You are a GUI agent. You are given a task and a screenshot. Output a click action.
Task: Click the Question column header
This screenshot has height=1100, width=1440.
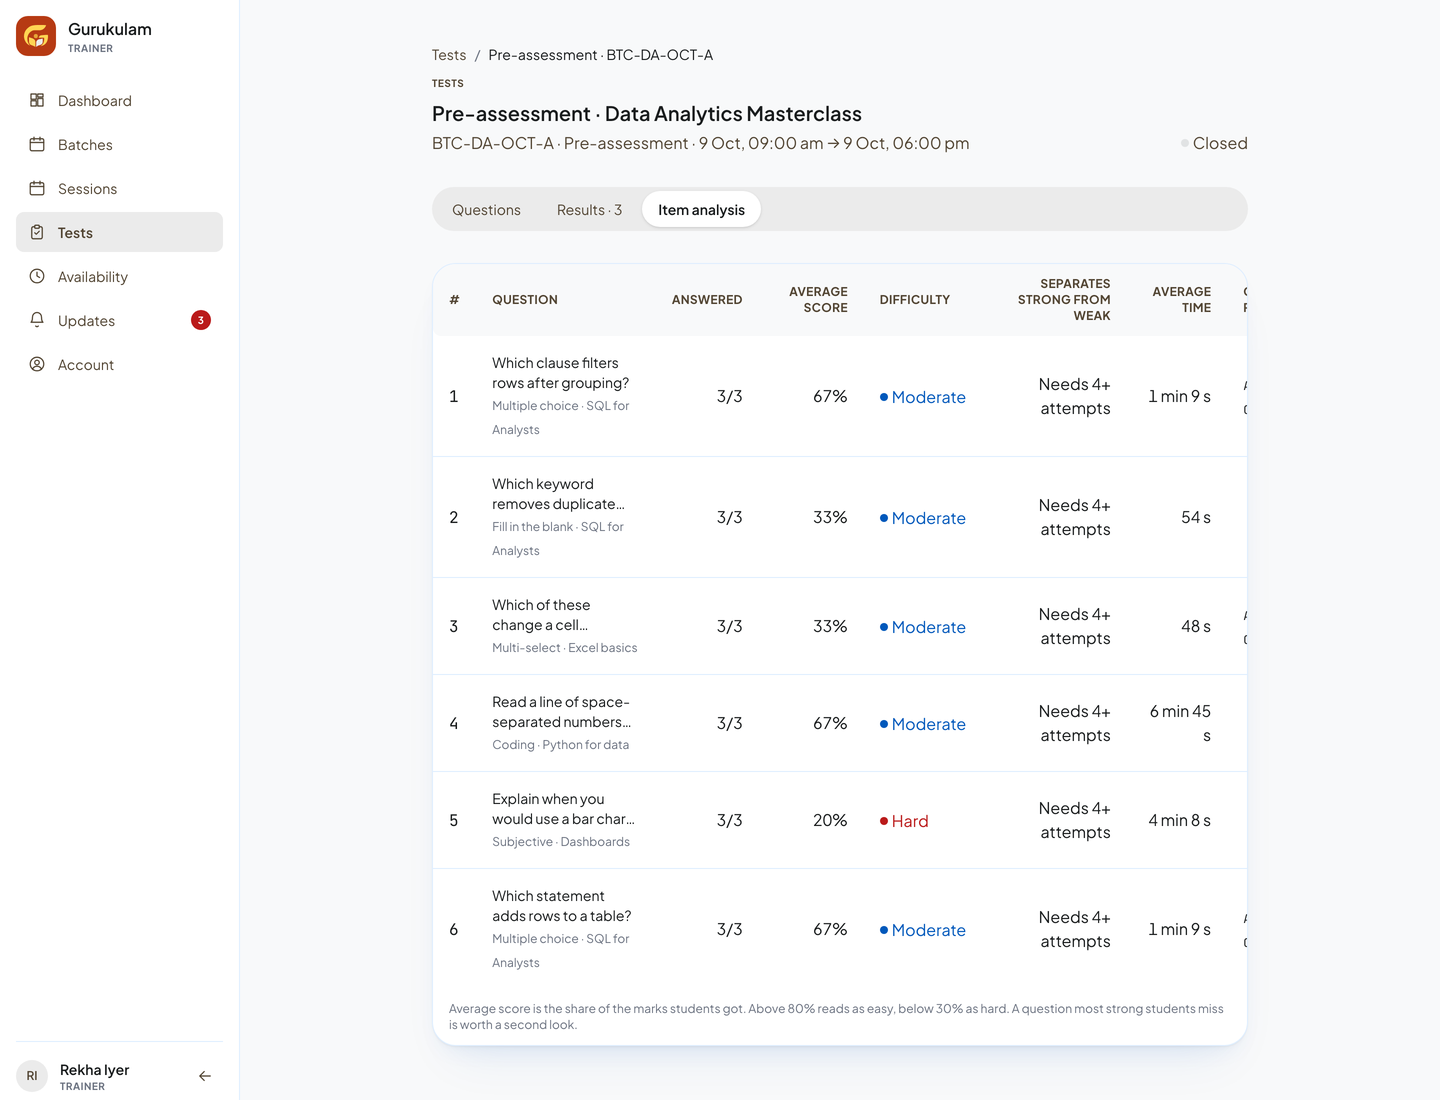[525, 300]
